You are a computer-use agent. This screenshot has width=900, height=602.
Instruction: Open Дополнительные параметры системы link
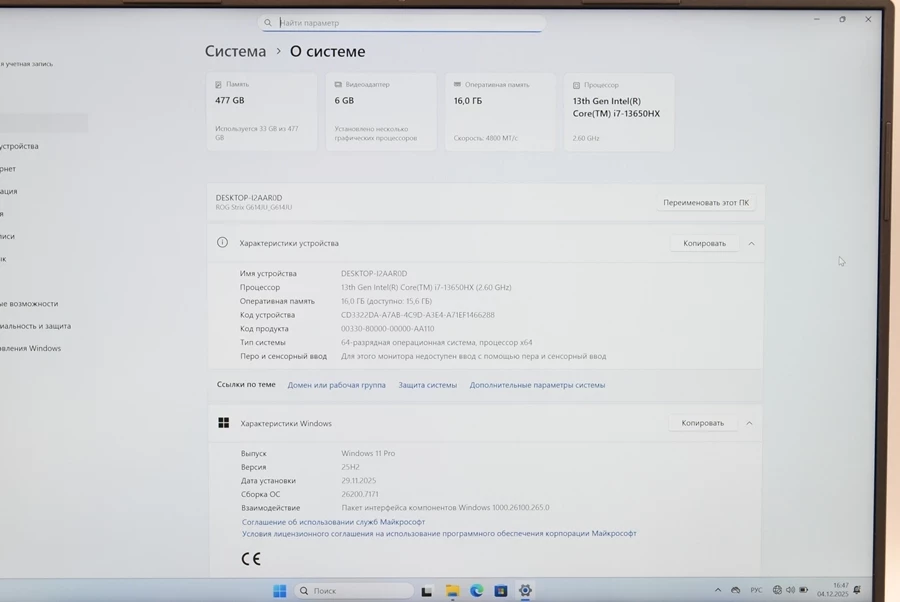pyautogui.click(x=537, y=385)
